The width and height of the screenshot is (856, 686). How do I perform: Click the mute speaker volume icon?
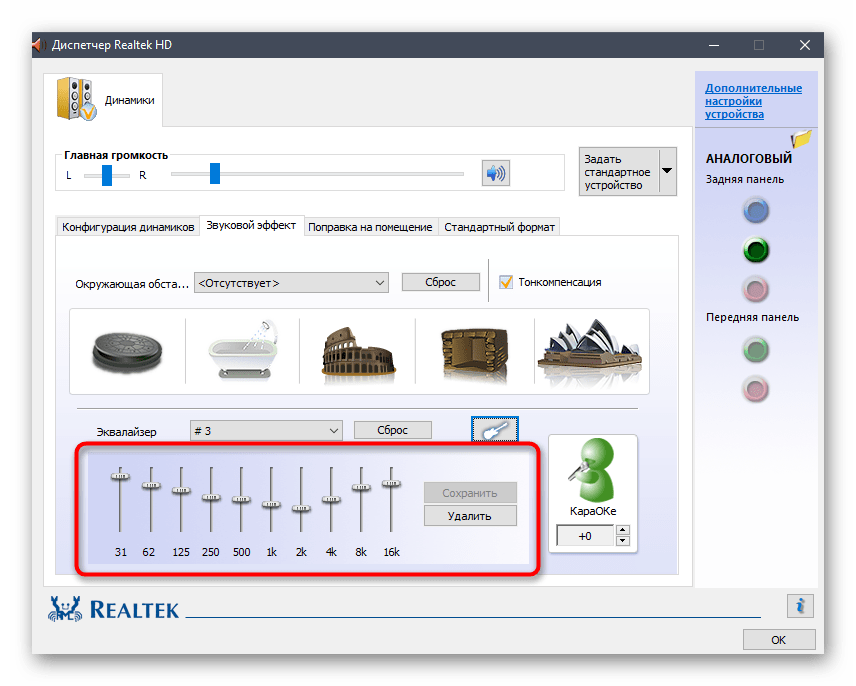click(495, 174)
